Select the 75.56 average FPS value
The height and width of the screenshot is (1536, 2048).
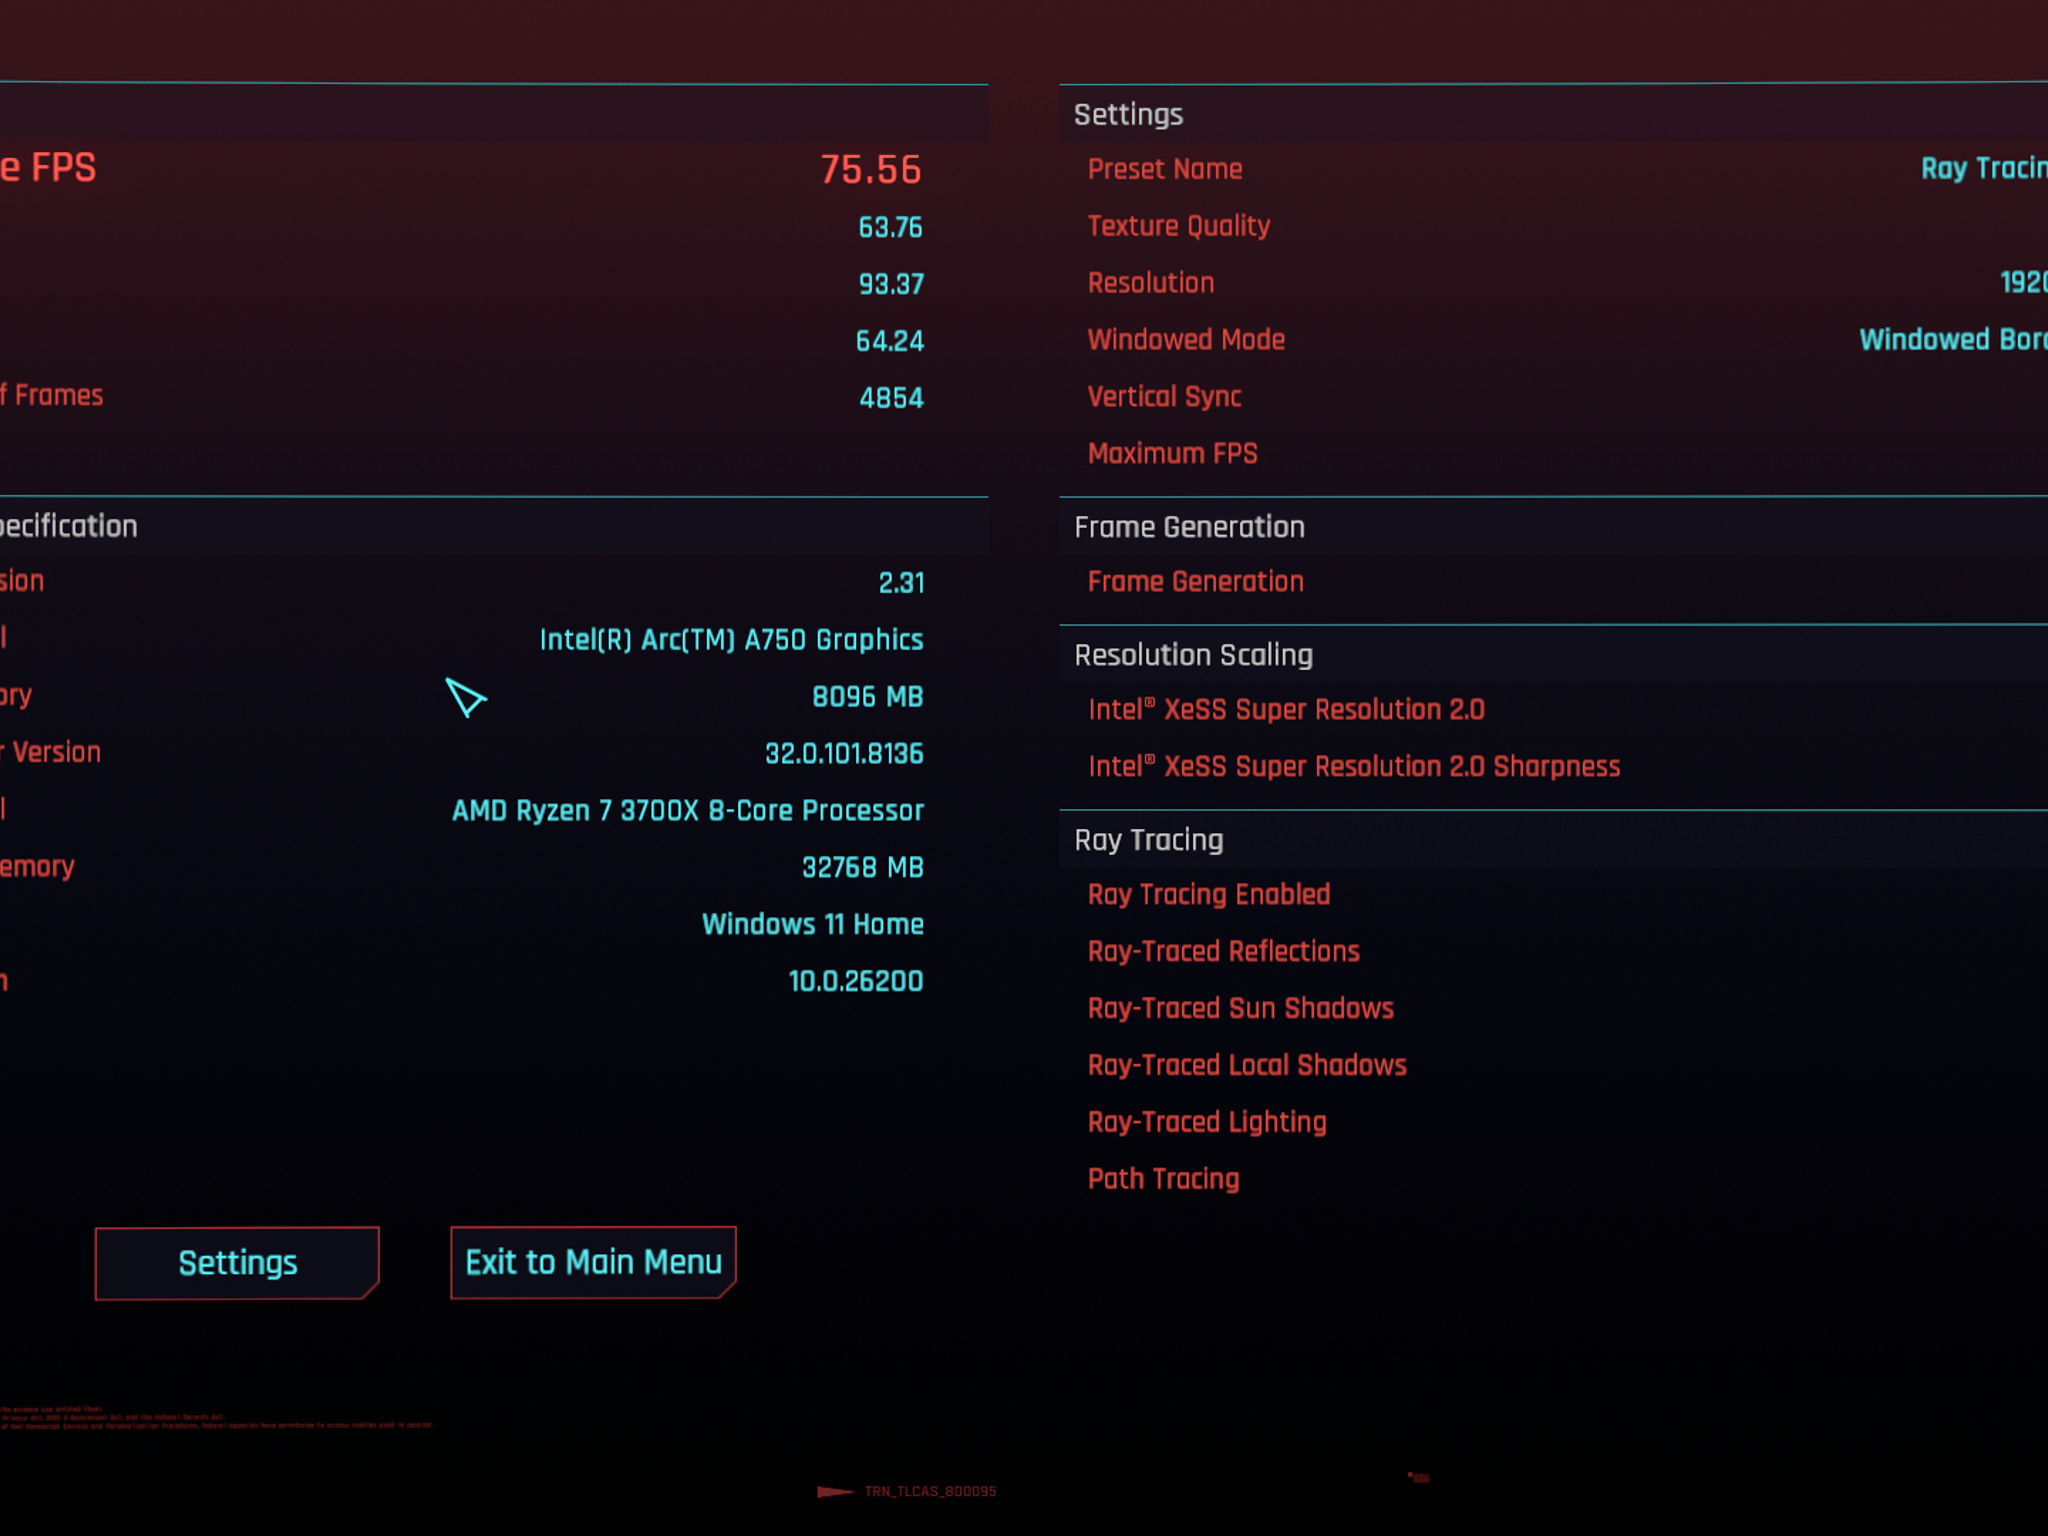[x=871, y=170]
